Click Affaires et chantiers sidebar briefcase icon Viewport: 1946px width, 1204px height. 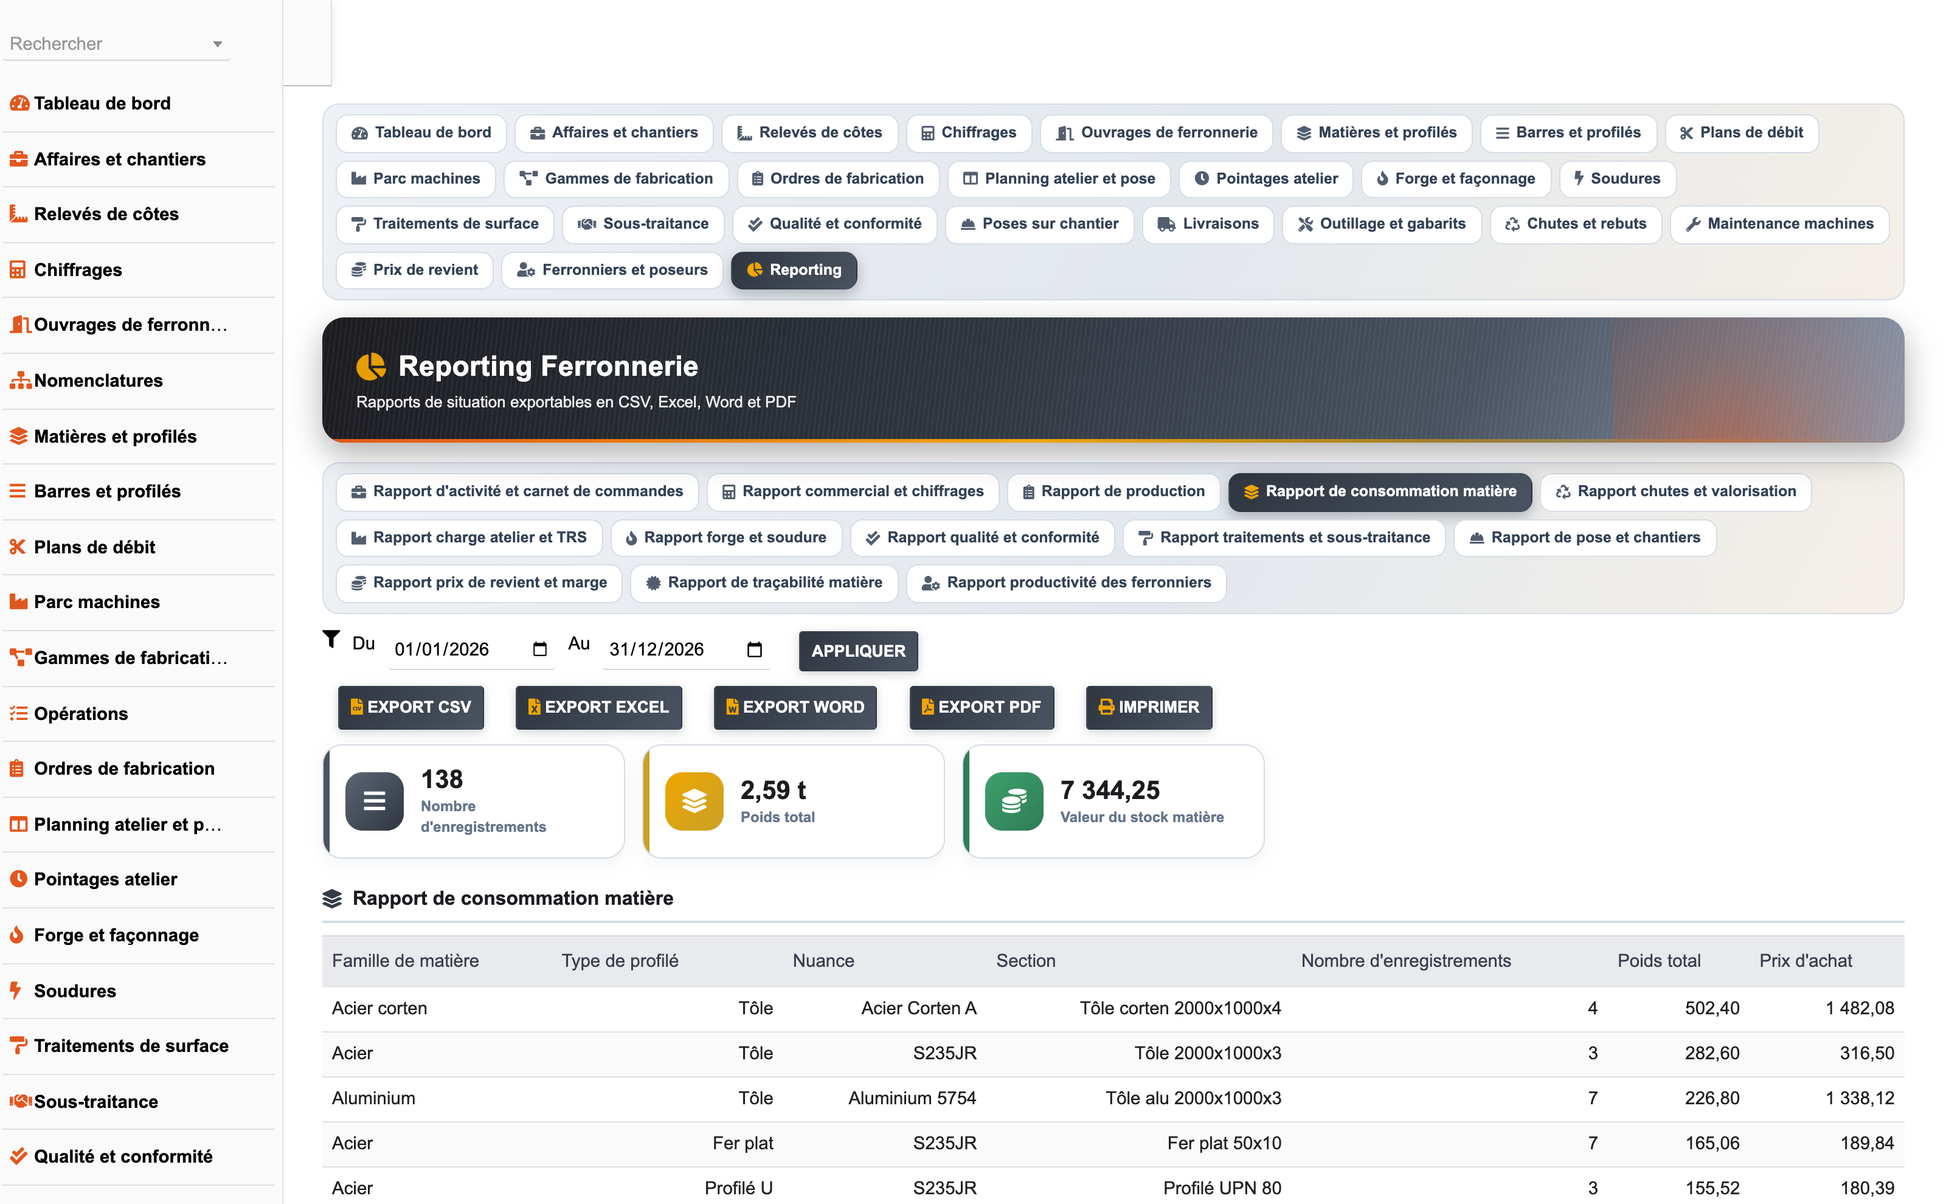pos(19,159)
